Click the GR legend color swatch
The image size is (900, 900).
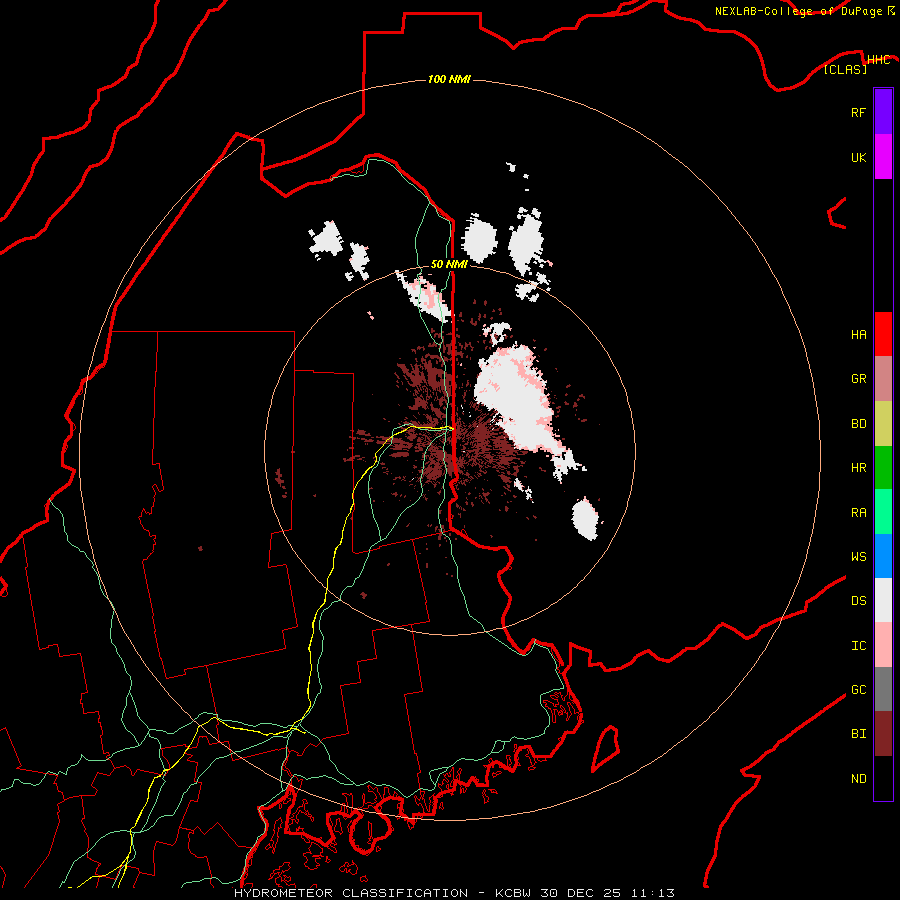(883, 378)
